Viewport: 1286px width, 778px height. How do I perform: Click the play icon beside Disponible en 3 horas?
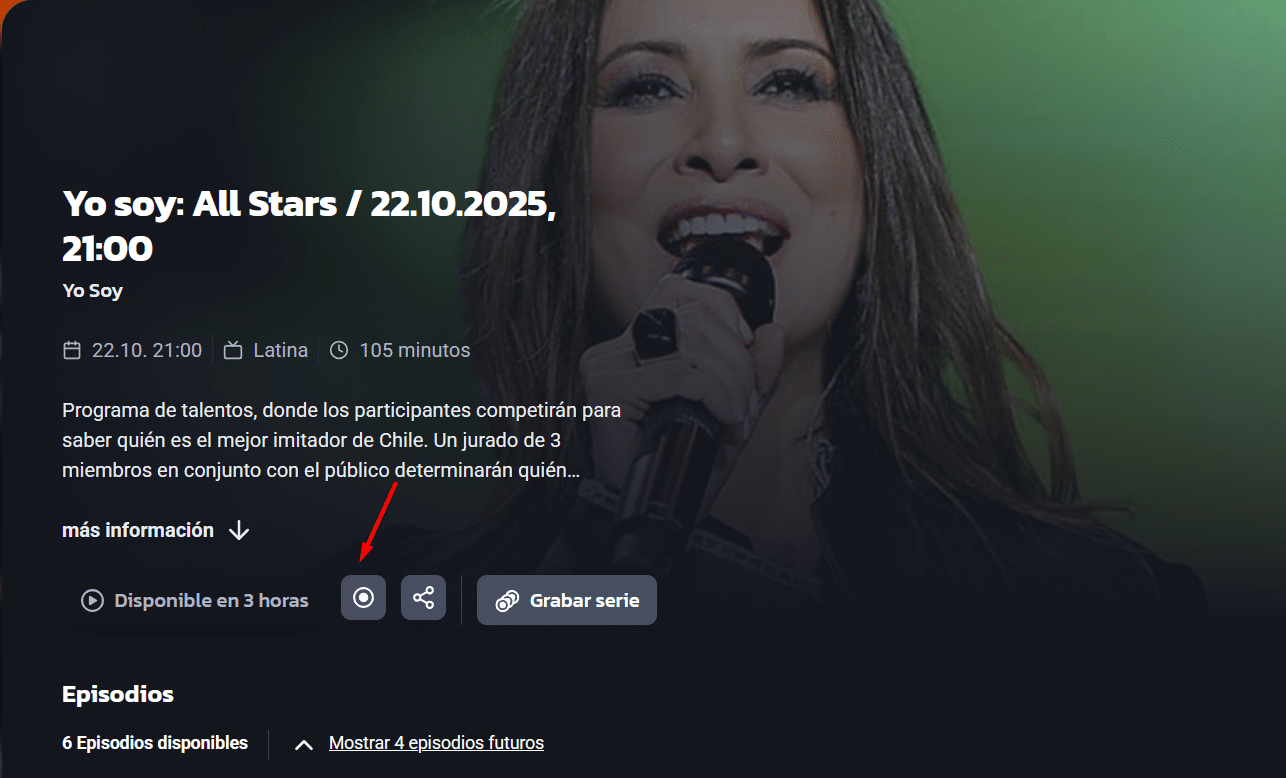(92, 601)
